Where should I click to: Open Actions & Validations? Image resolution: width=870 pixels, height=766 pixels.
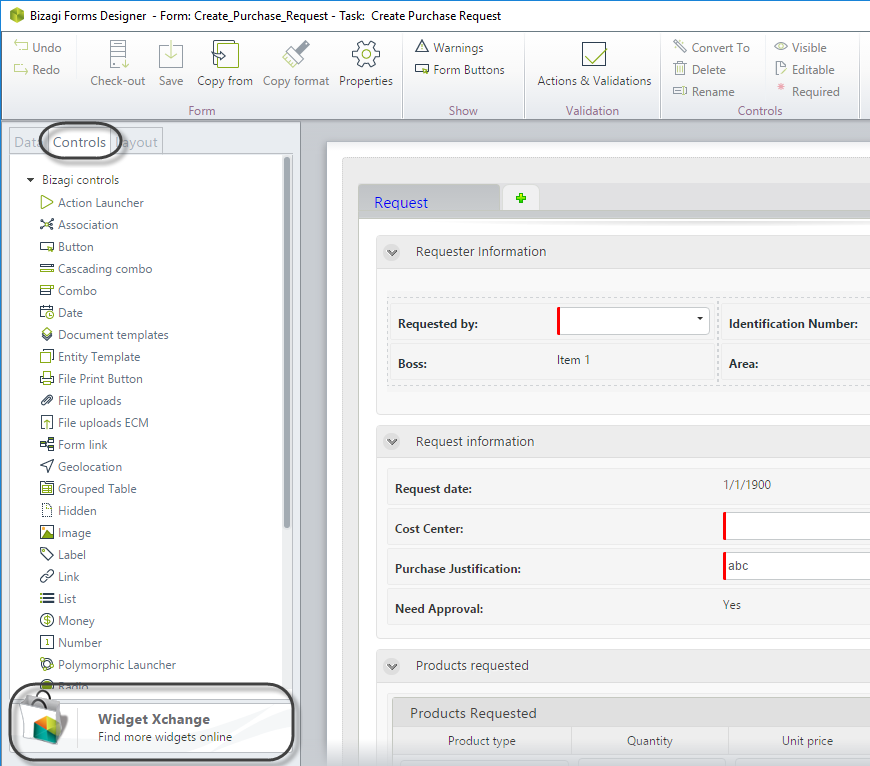click(x=594, y=64)
